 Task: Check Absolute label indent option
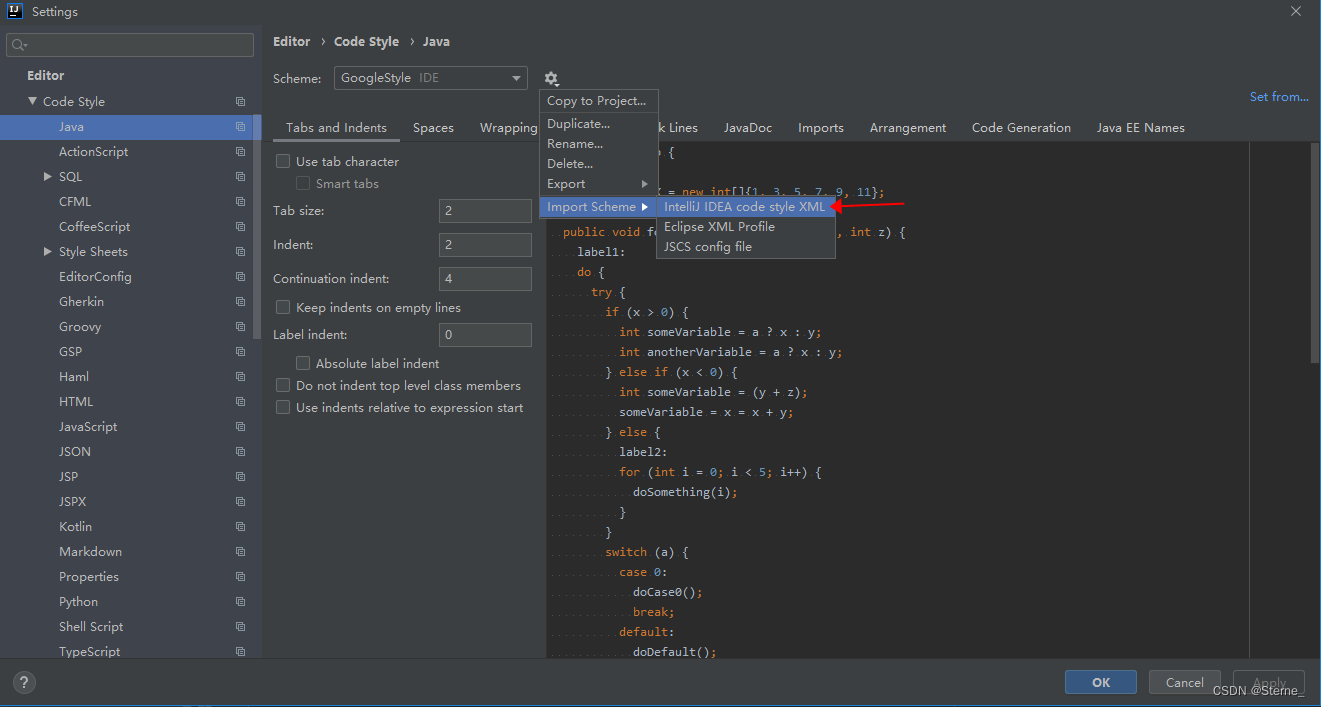click(x=303, y=363)
